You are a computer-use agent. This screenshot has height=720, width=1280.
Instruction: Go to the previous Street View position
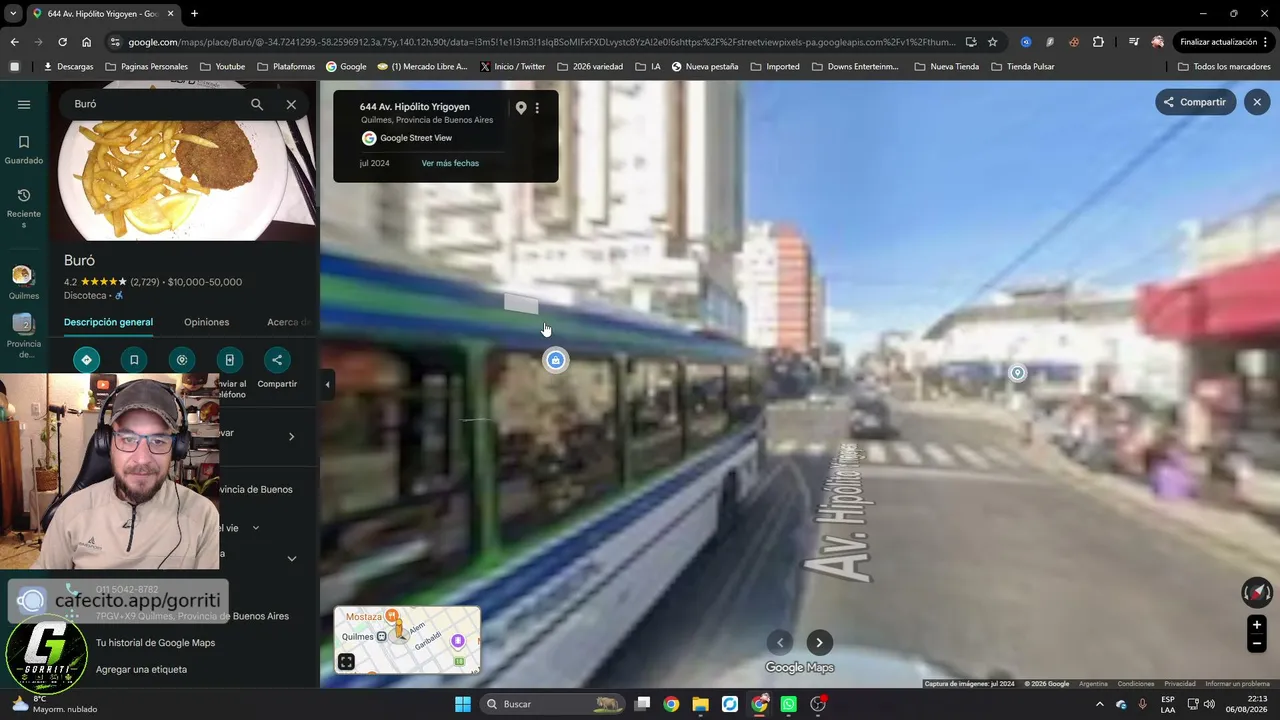(x=780, y=643)
